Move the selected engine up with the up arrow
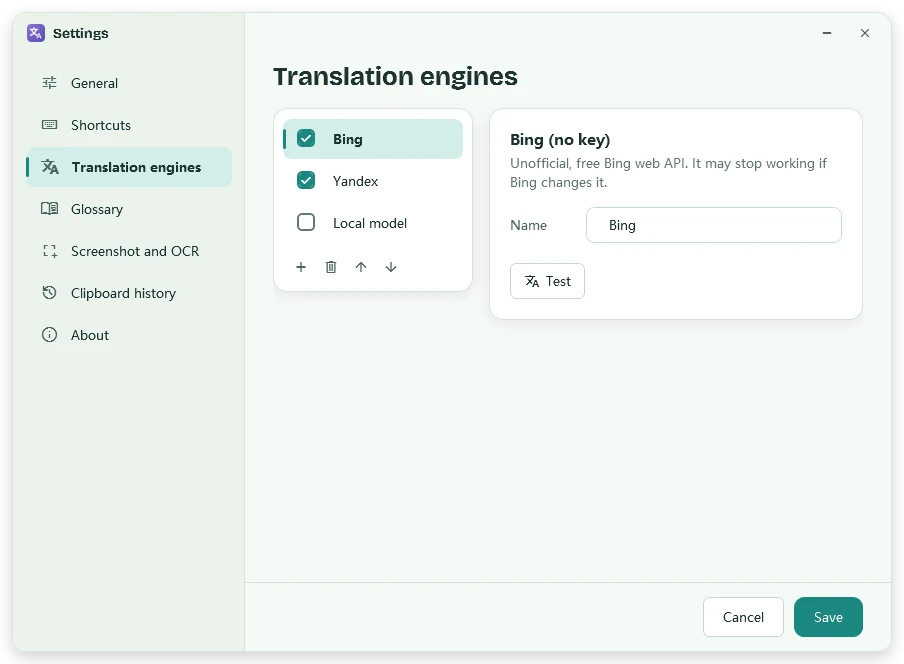 [x=361, y=267]
